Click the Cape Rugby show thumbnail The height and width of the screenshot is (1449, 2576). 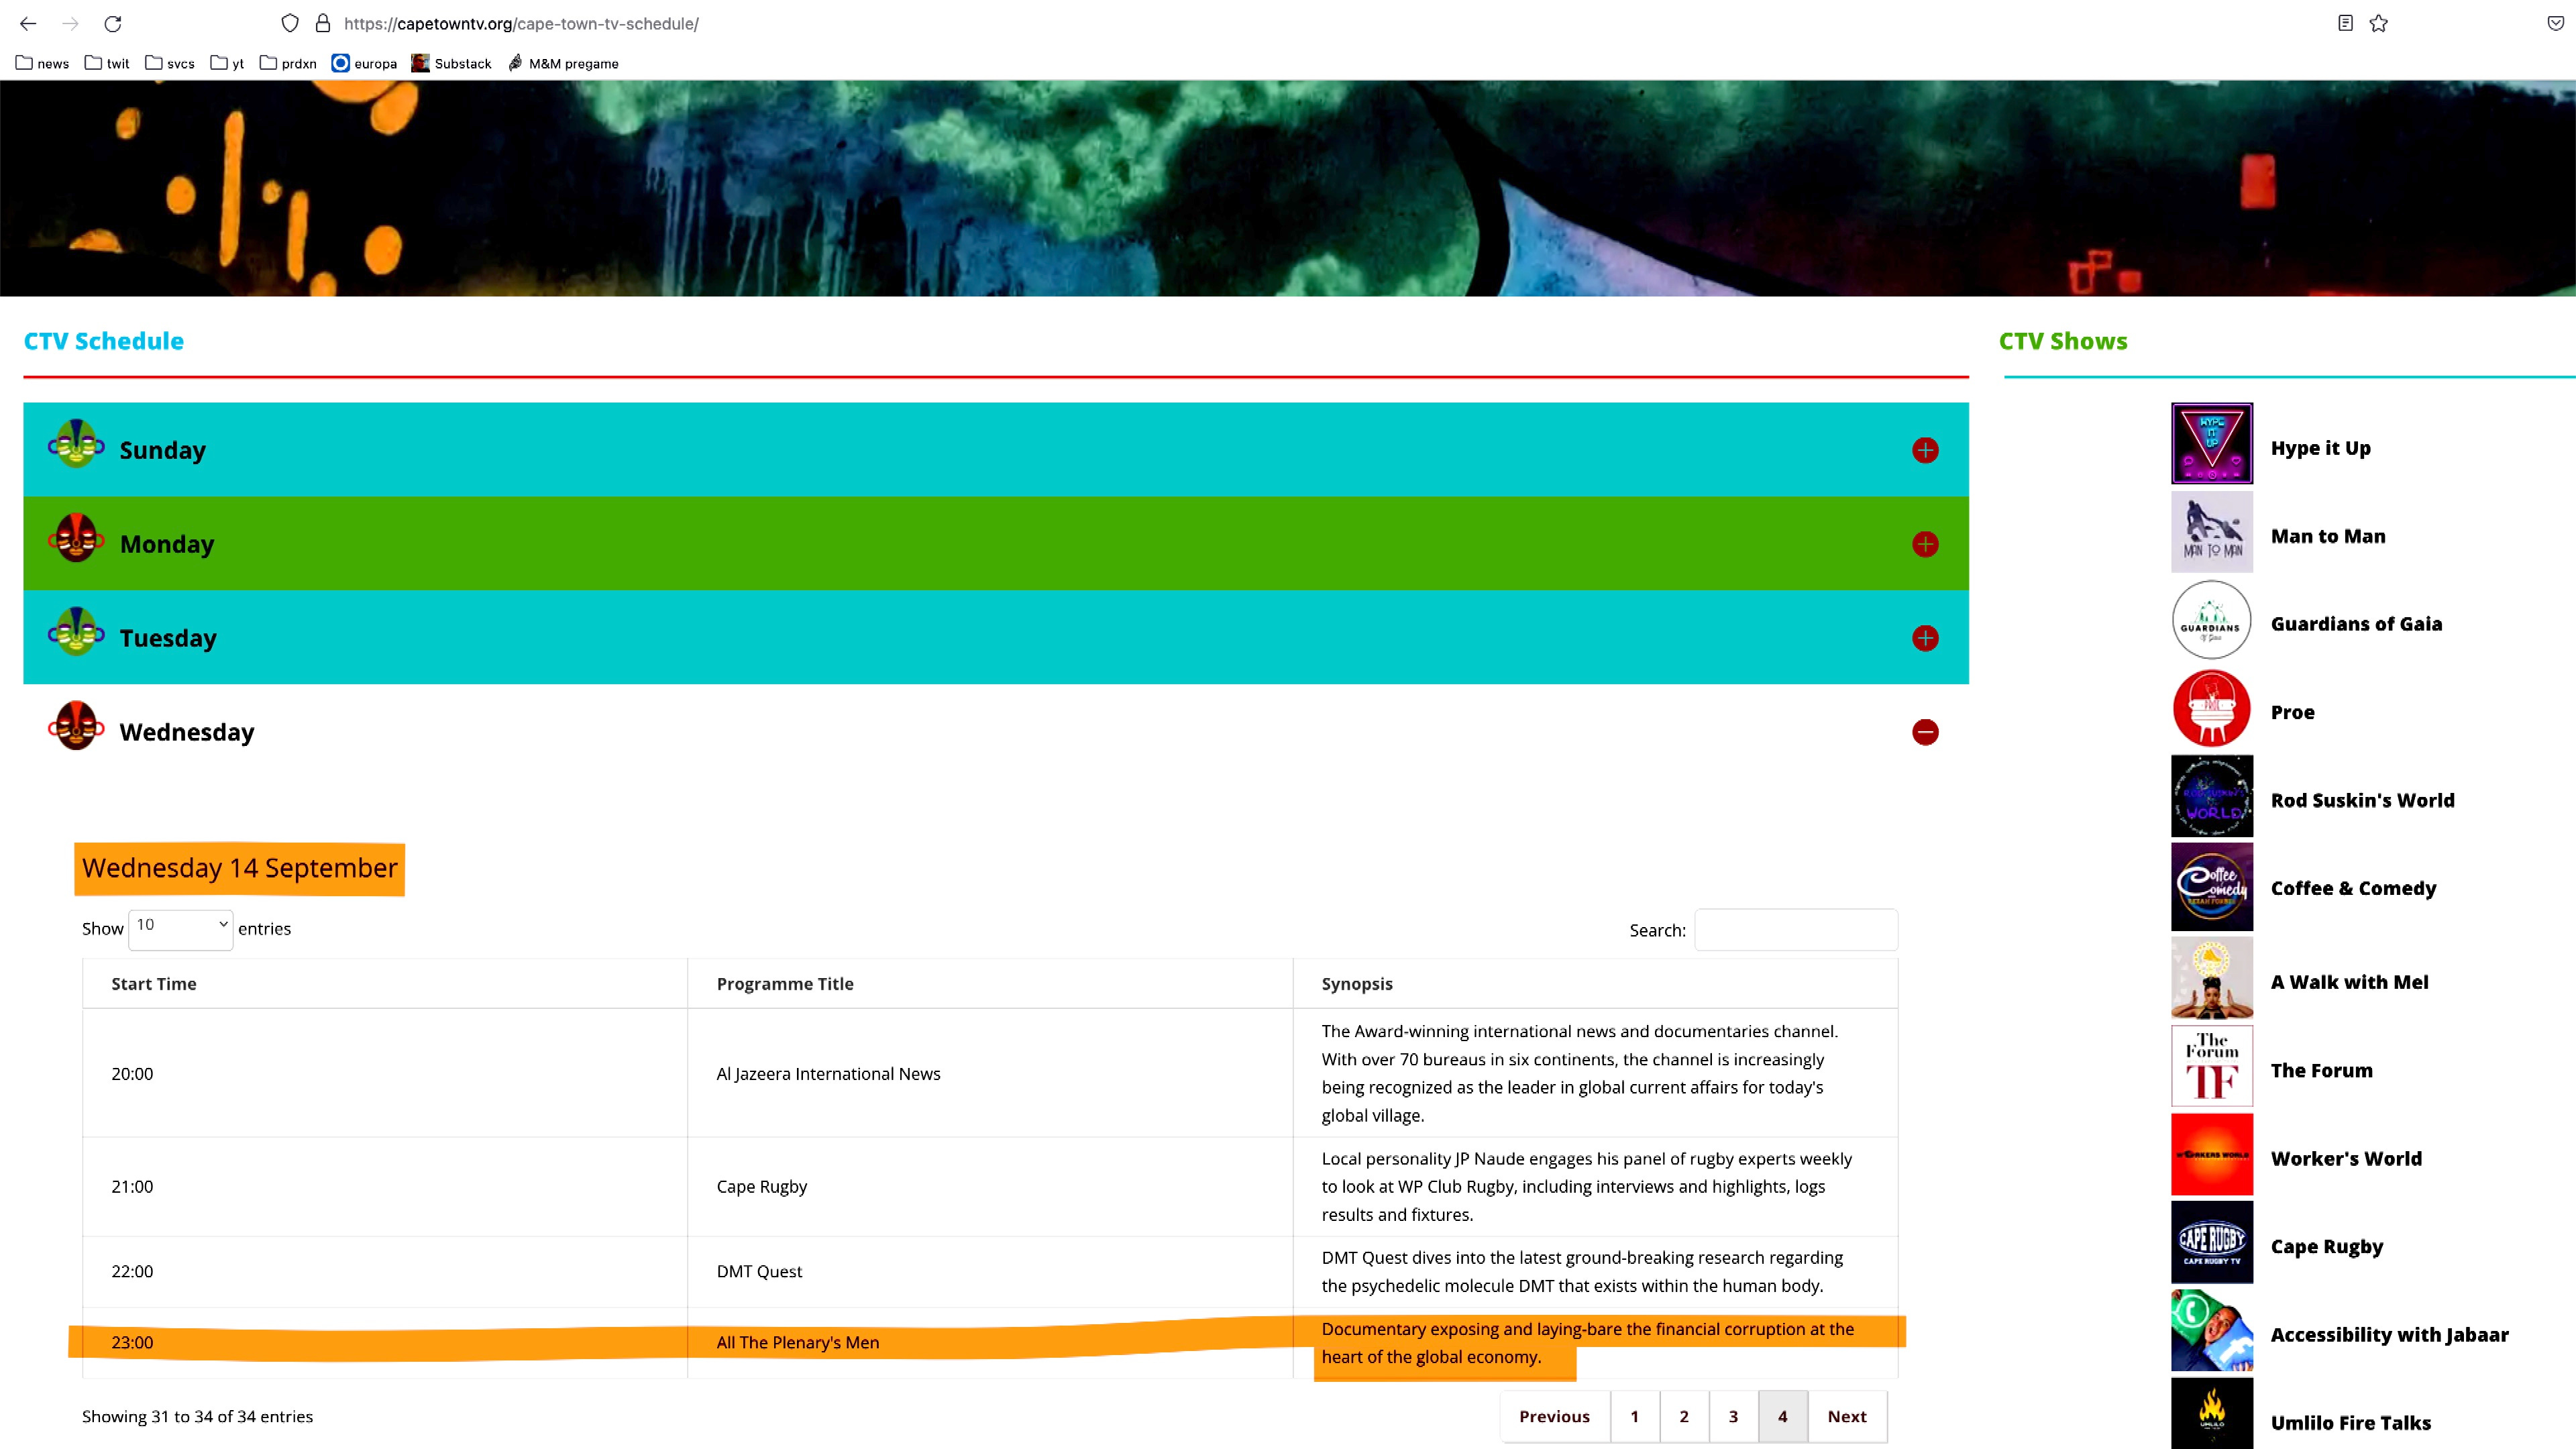tap(2211, 1242)
